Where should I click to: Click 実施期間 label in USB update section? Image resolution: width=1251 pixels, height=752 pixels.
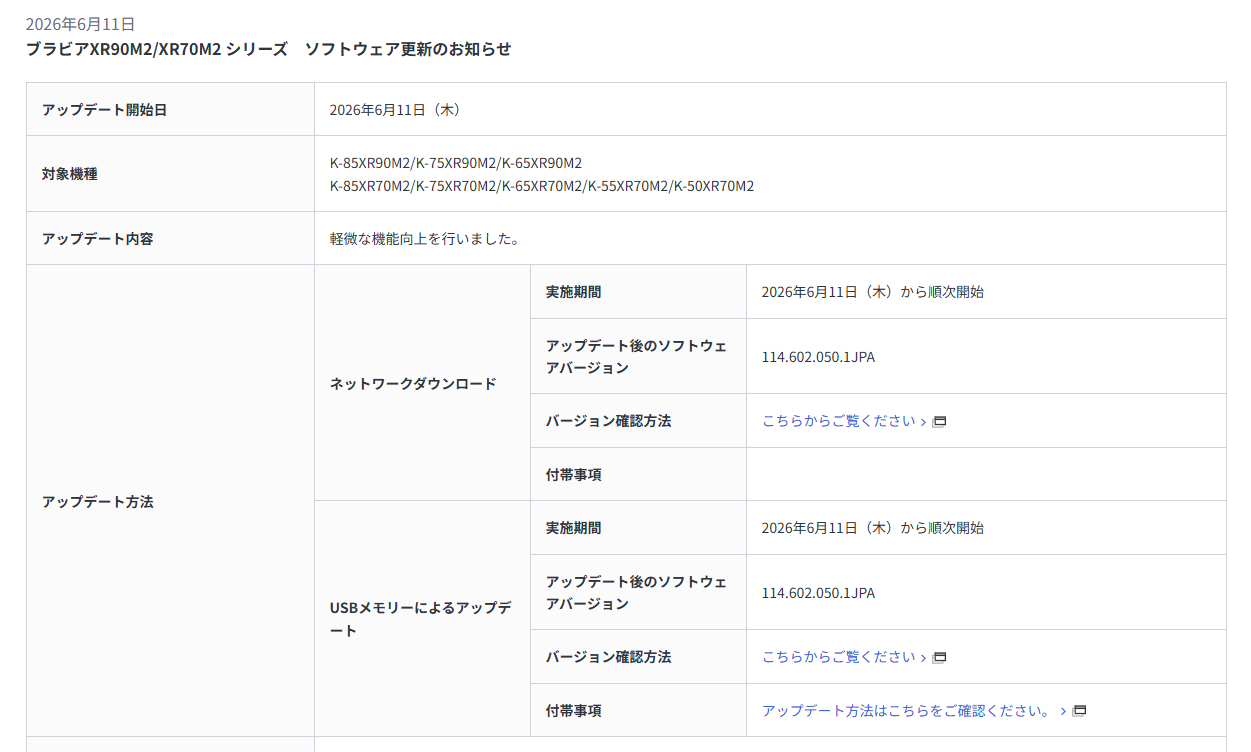point(574,528)
